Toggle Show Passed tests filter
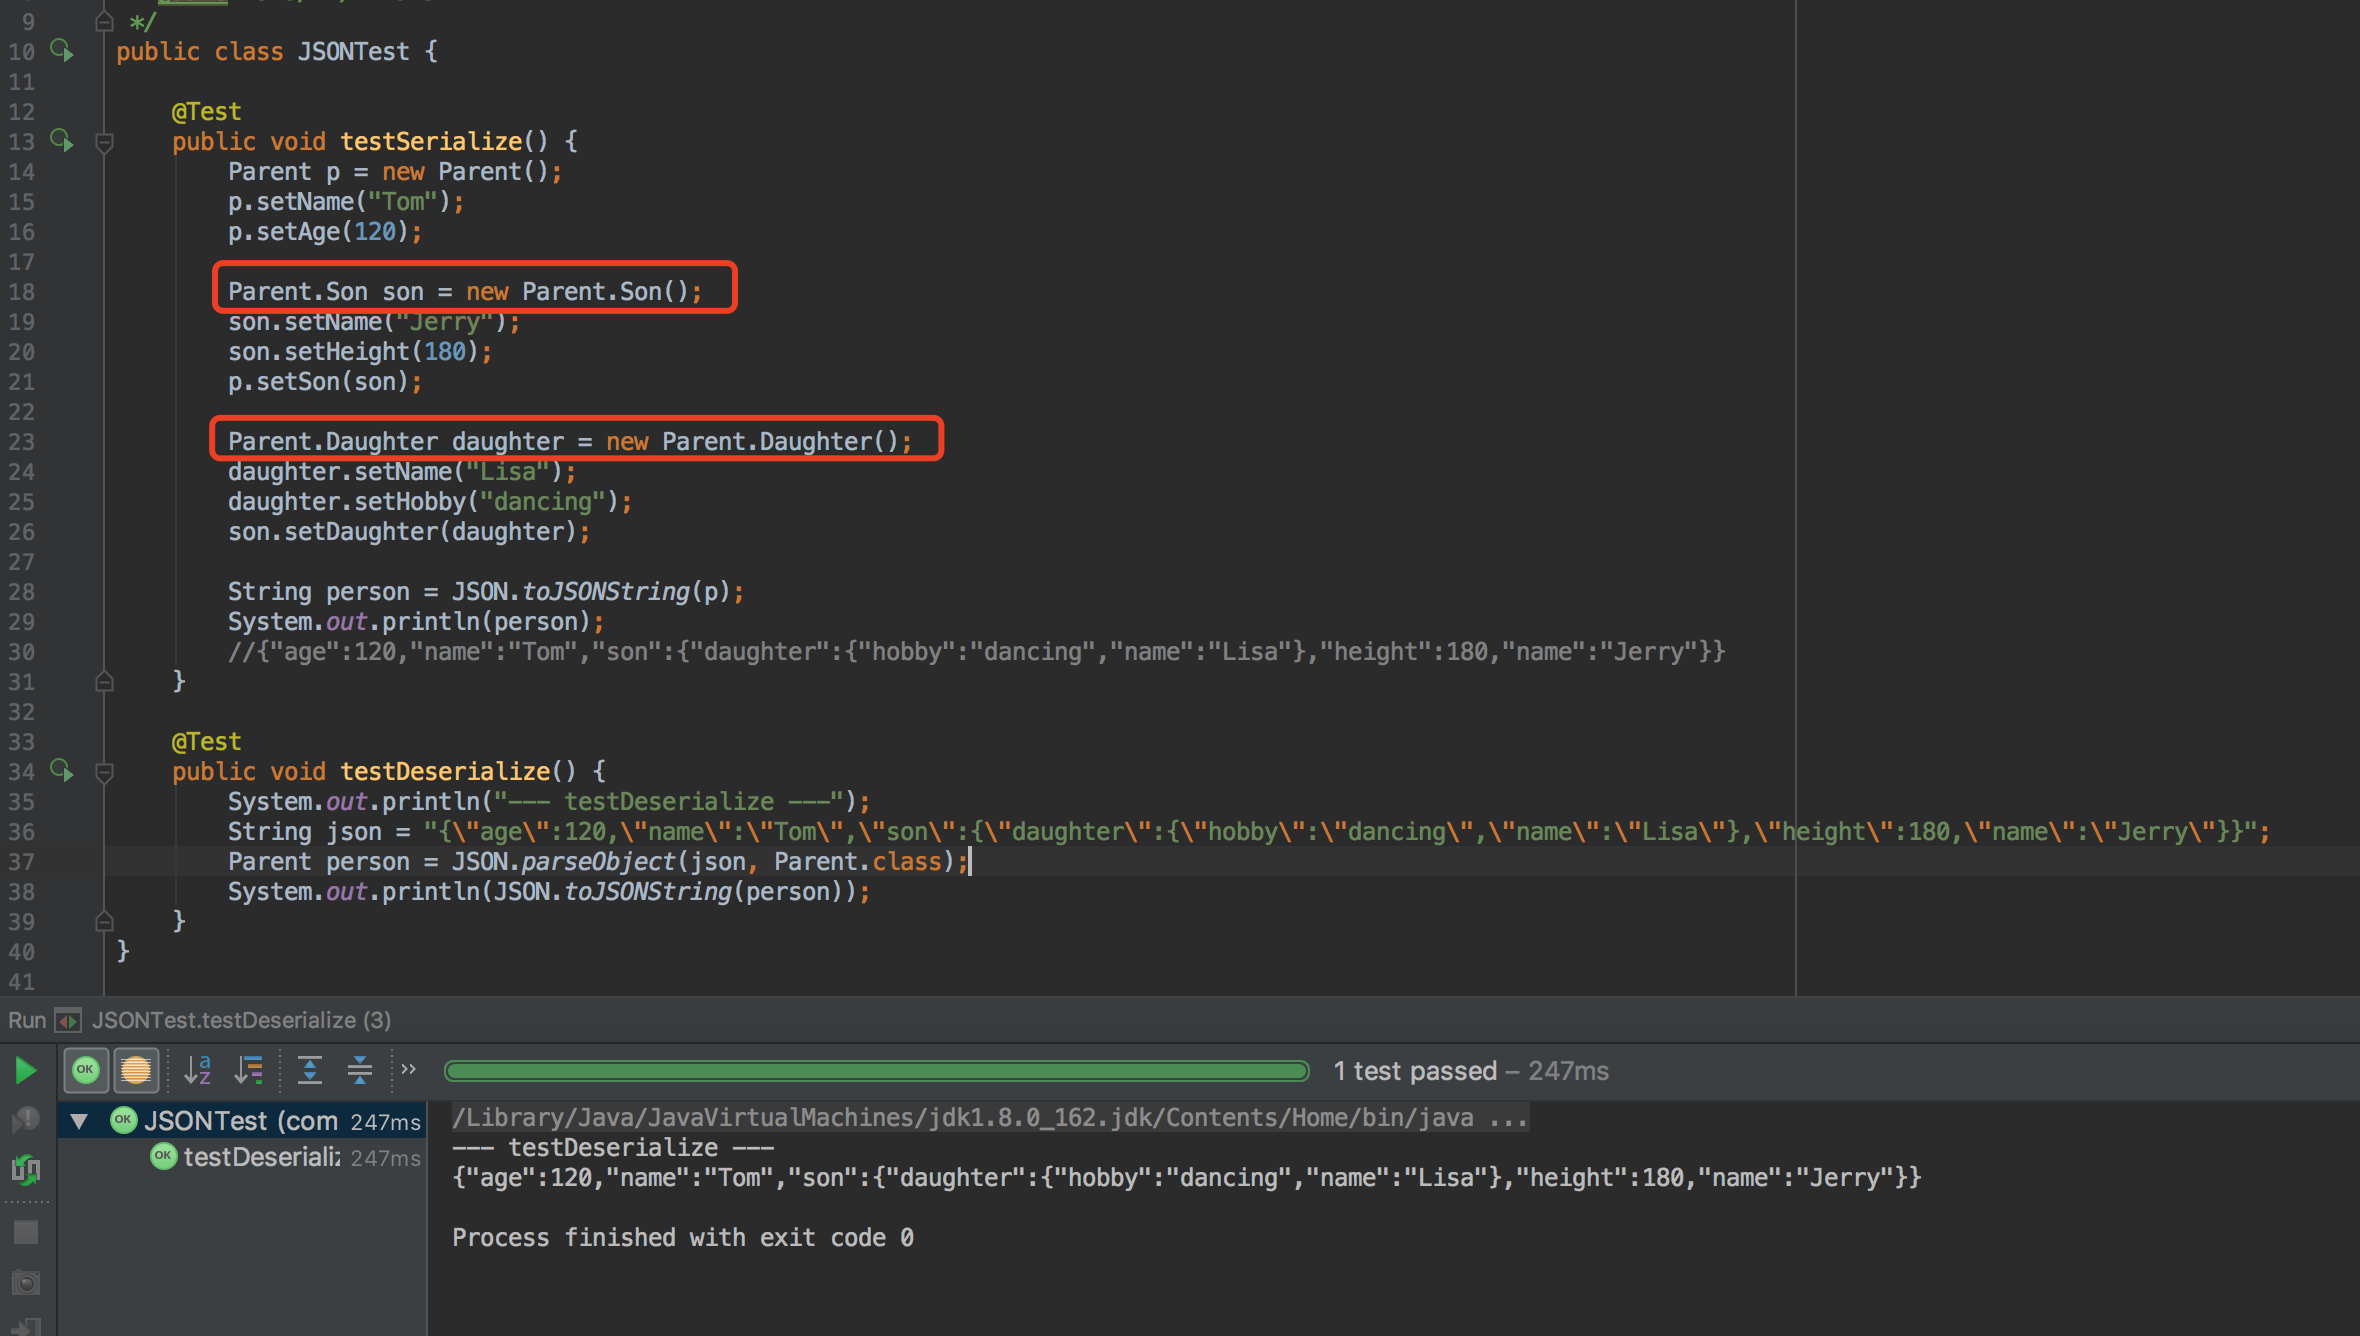The width and height of the screenshot is (2360, 1336). 86,1070
